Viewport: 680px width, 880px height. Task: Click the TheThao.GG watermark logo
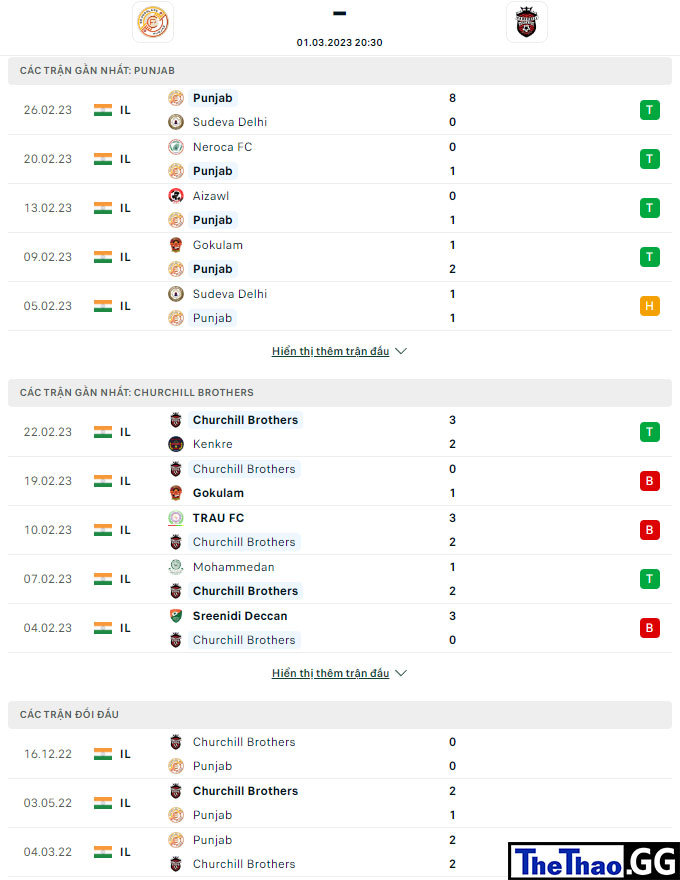pos(594,861)
